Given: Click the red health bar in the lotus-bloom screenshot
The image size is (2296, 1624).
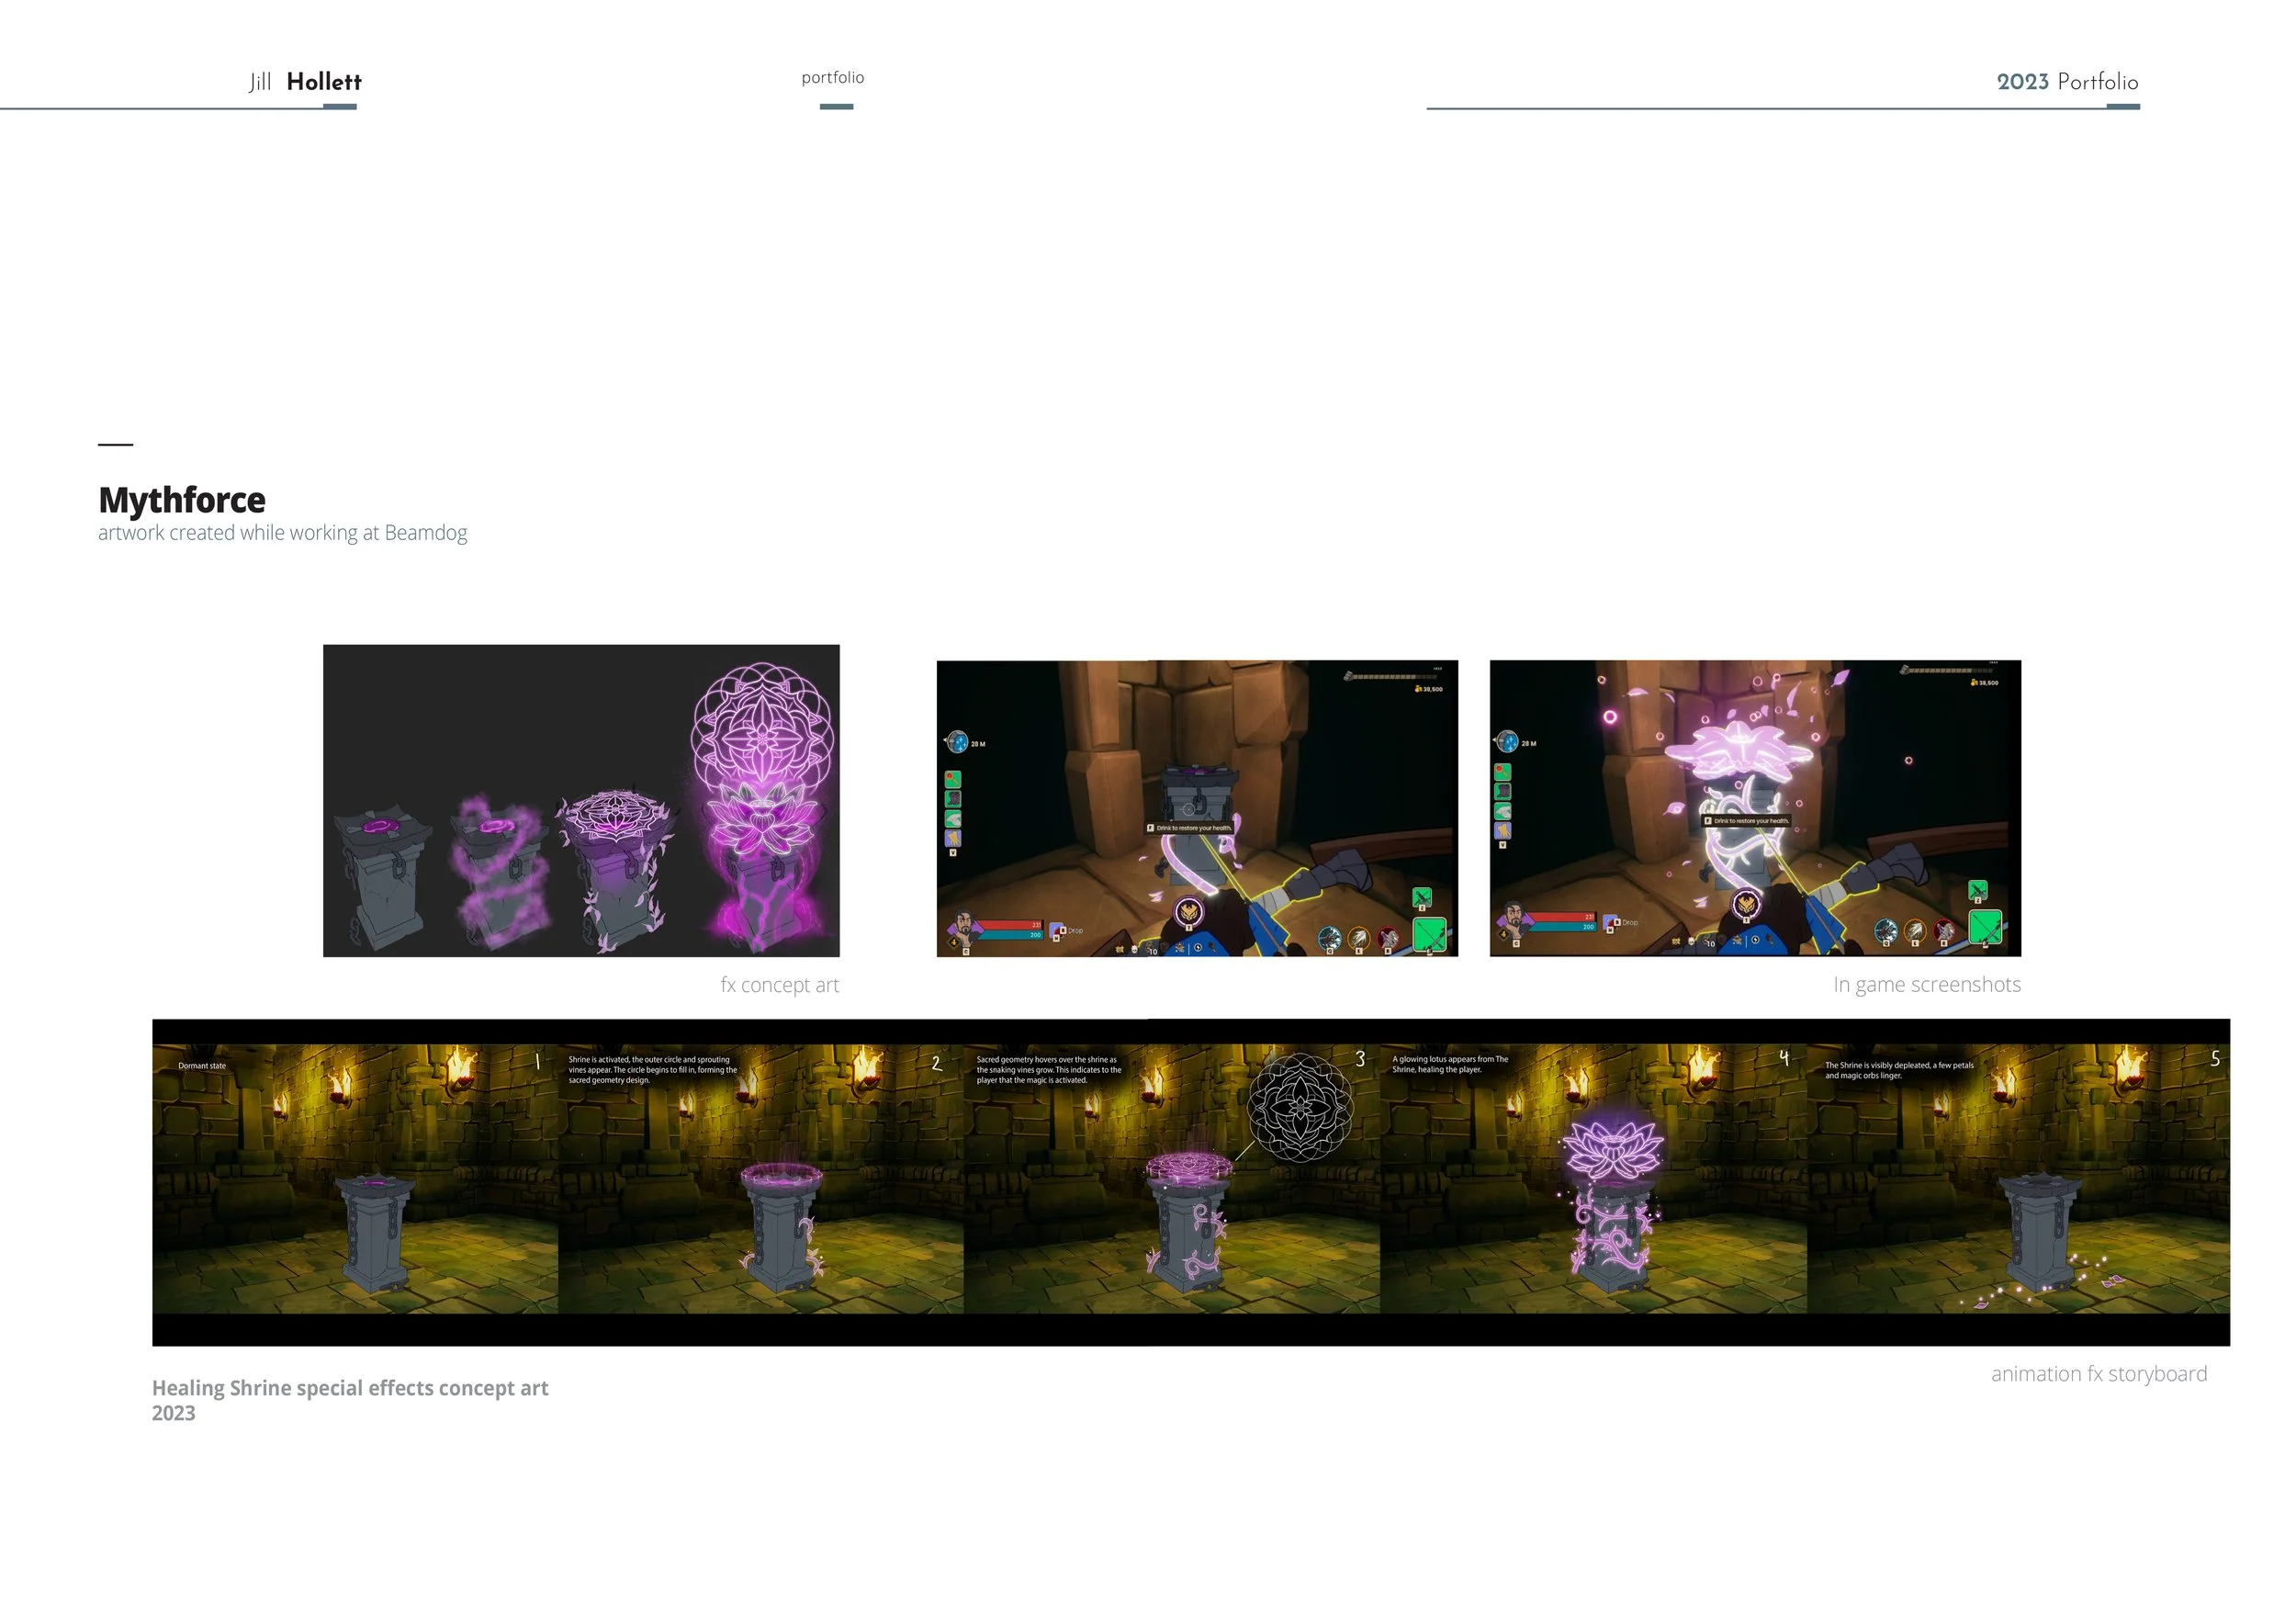Looking at the screenshot, I should pyautogui.click(x=1562, y=916).
